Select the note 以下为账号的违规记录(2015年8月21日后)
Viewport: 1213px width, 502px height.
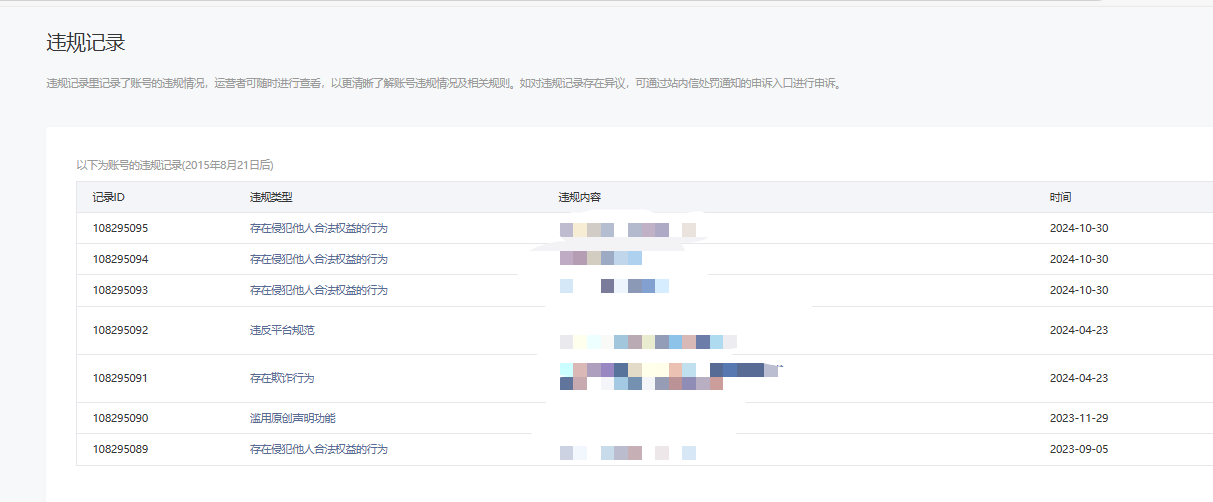point(175,164)
